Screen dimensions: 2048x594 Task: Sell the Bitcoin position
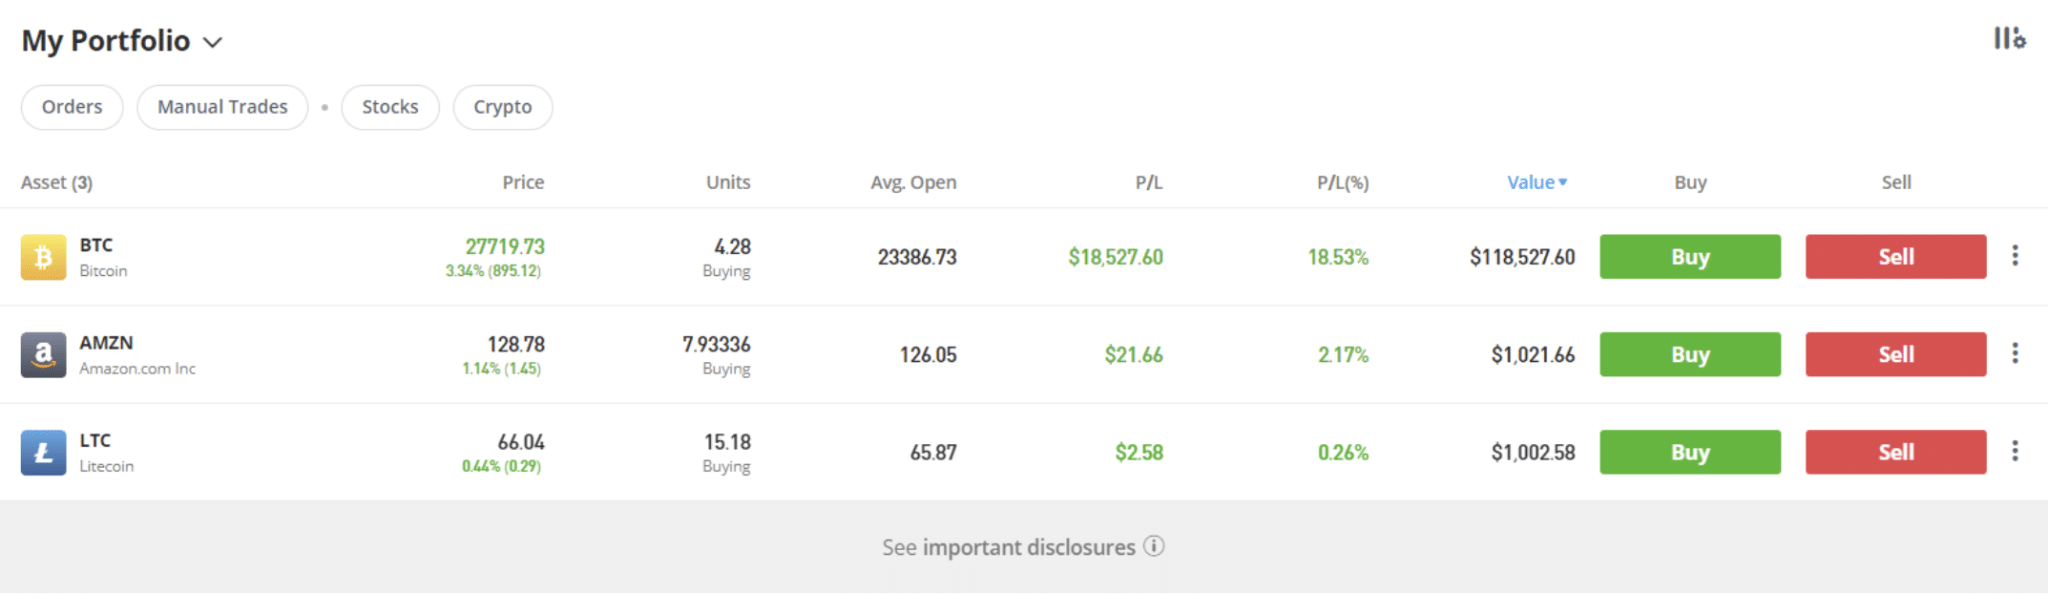point(1896,257)
